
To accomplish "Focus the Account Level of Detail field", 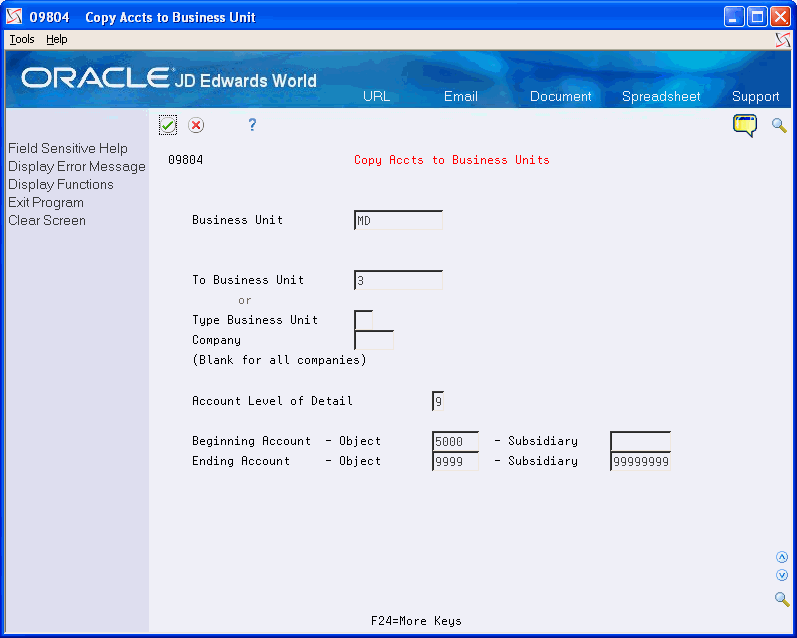I will click(x=438, y=401).
